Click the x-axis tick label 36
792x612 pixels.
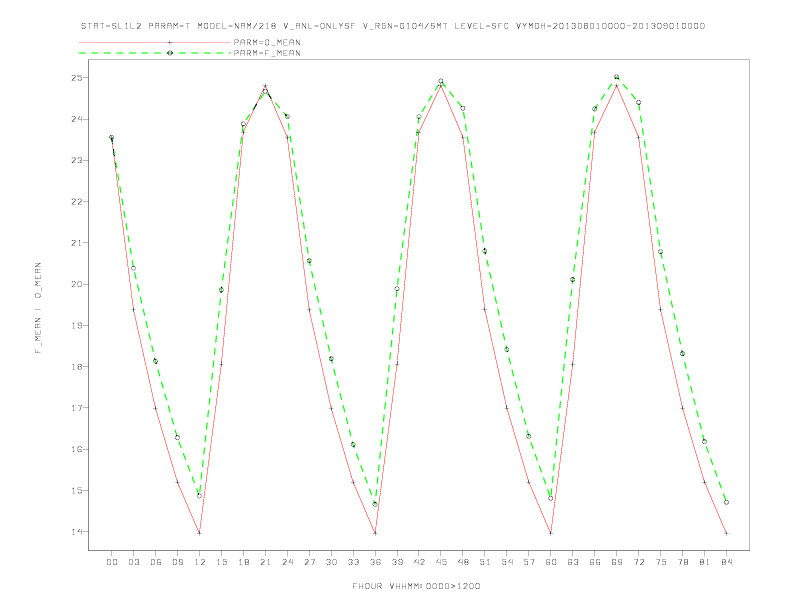point(375,562)
